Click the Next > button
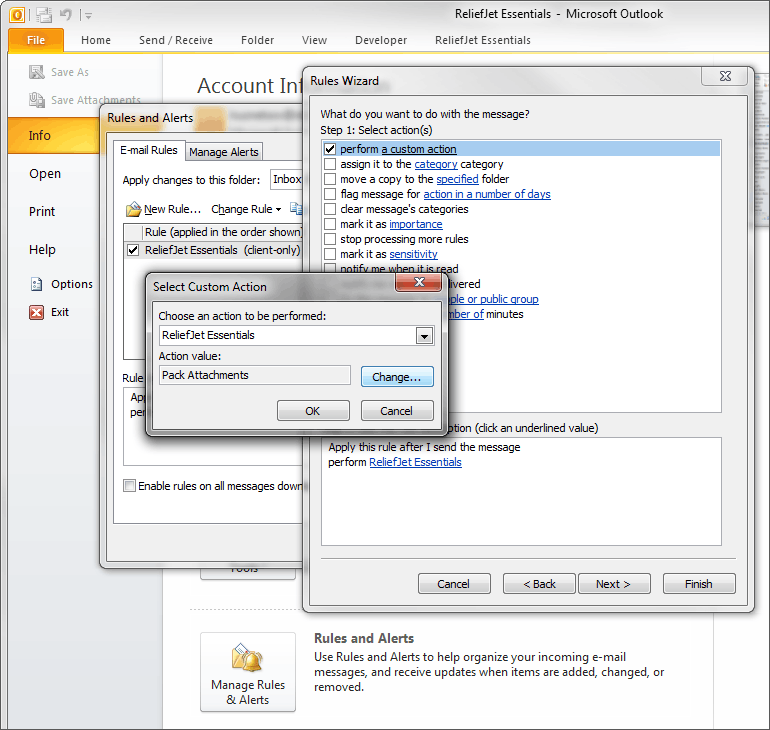This screenshot has height=730, width=770. tap(614, 584)
